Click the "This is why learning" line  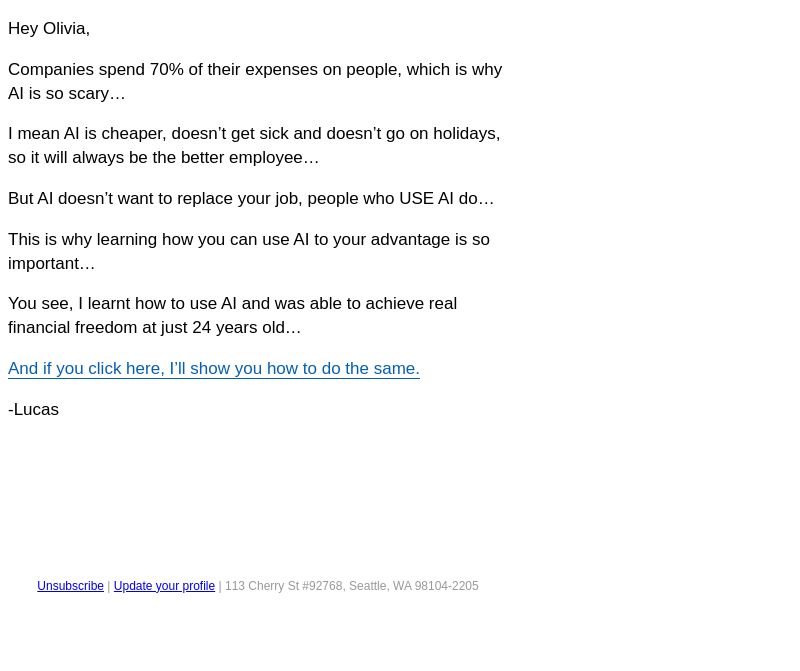pos(249,239)
